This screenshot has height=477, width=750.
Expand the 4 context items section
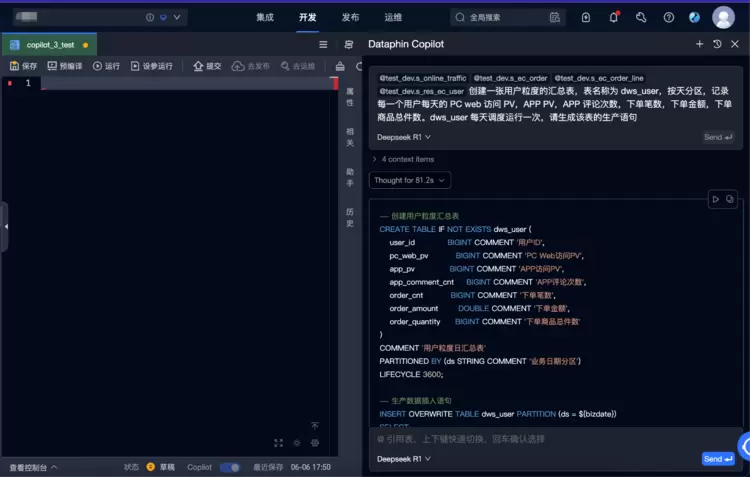pos(403,159)
